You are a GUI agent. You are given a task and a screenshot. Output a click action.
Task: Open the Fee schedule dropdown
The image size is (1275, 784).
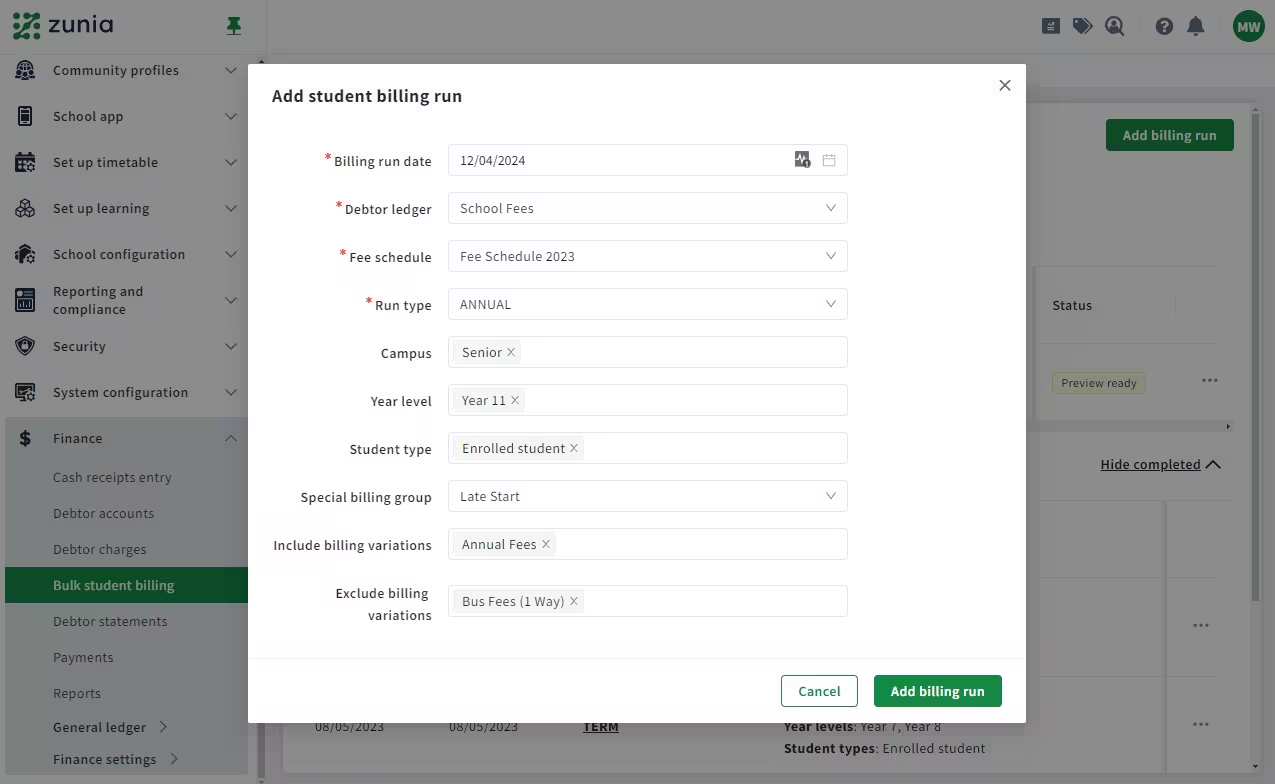coord(648,256)
